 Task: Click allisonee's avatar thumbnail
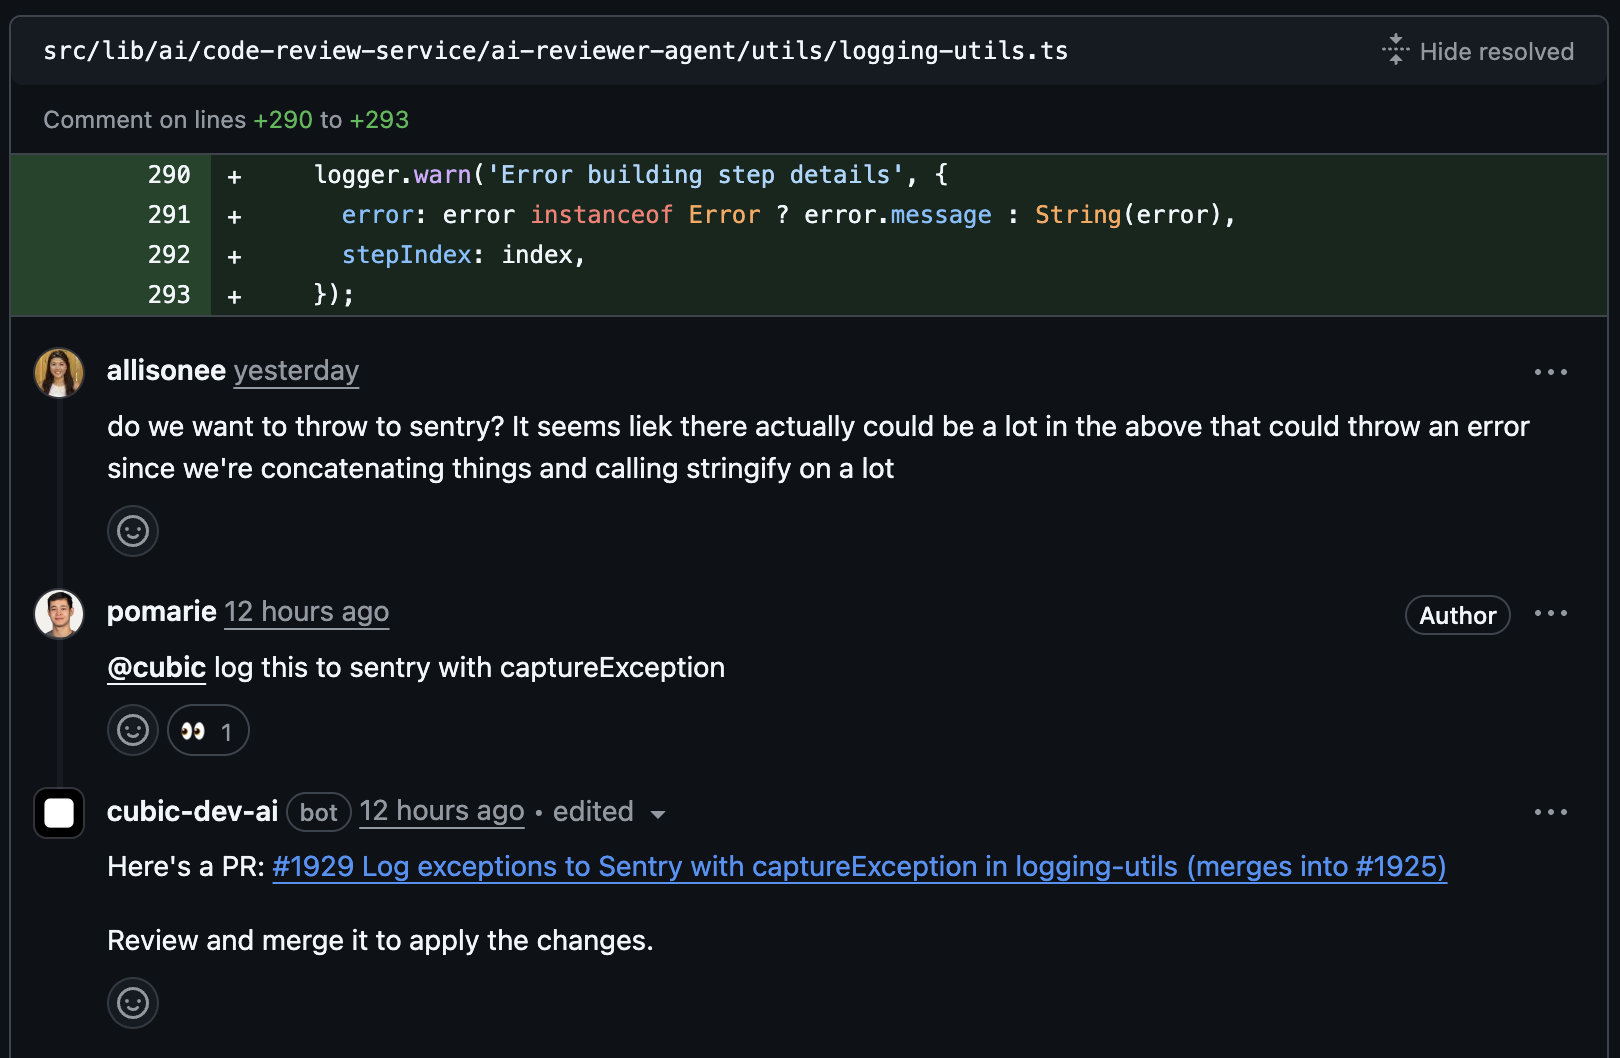[x=59, y=373]
